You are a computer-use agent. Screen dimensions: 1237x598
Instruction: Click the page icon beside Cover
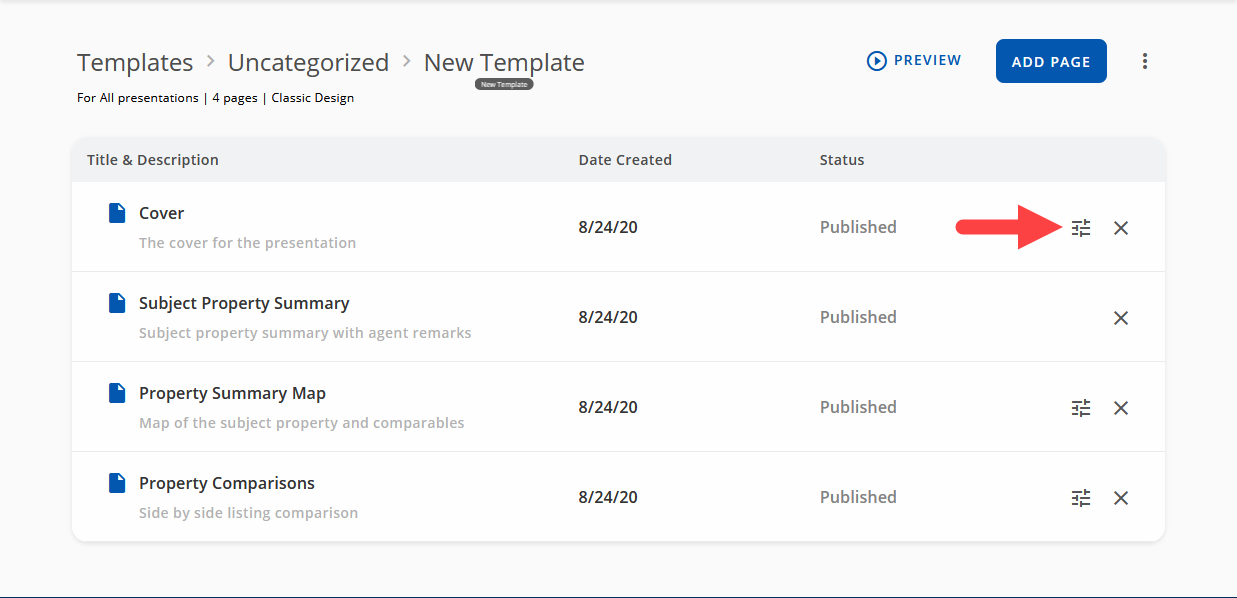pos(116,212)
